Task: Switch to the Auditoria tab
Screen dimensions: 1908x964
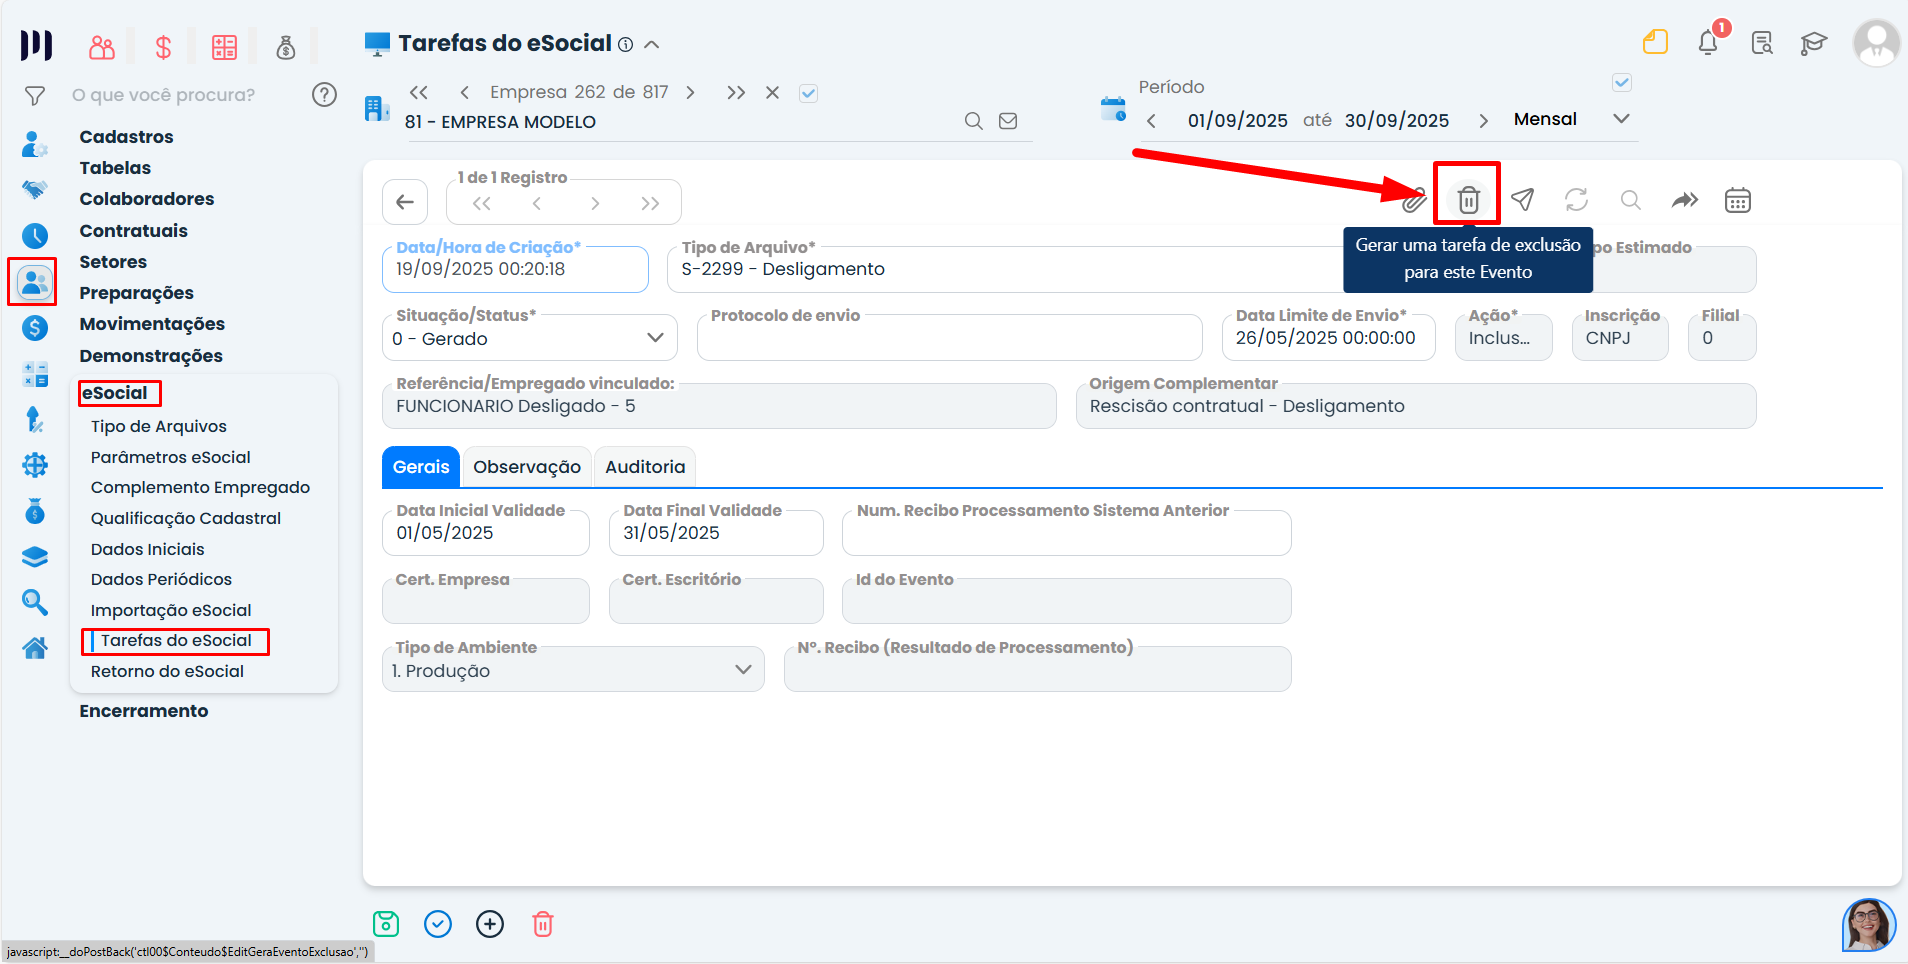Action: (x=645, y=467)
